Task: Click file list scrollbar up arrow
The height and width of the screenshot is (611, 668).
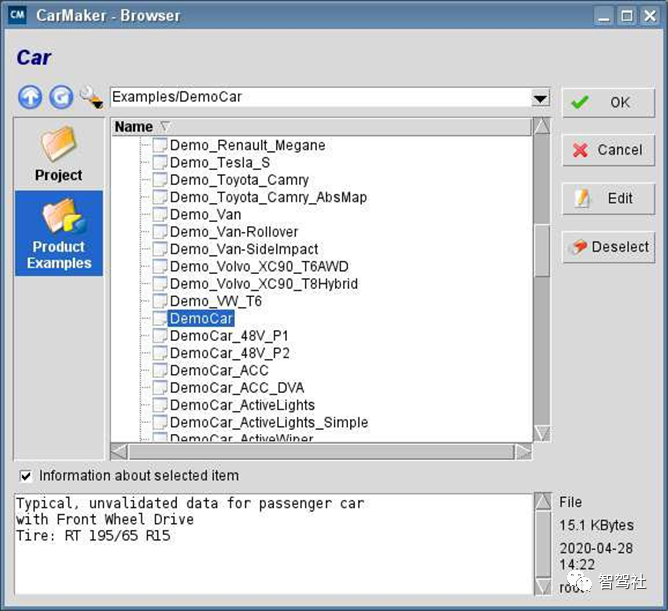Action: (x=542, y=127)
